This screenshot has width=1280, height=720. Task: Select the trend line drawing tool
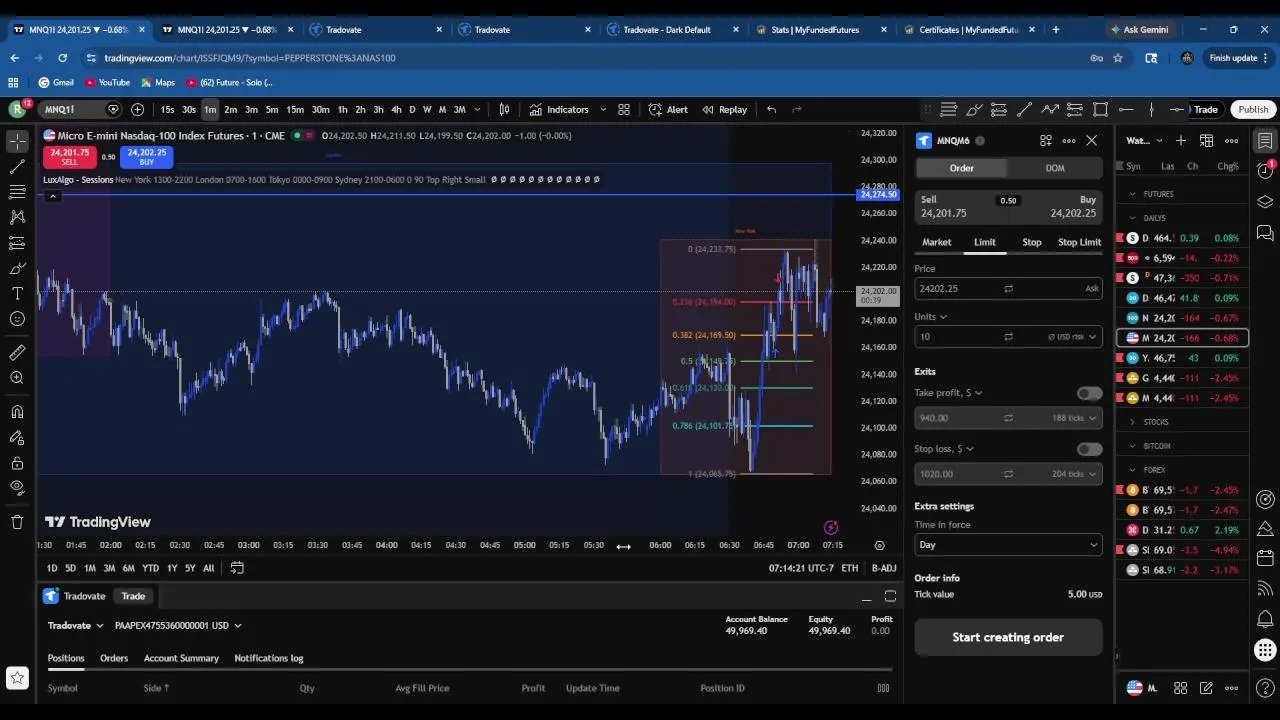[17, 166]
